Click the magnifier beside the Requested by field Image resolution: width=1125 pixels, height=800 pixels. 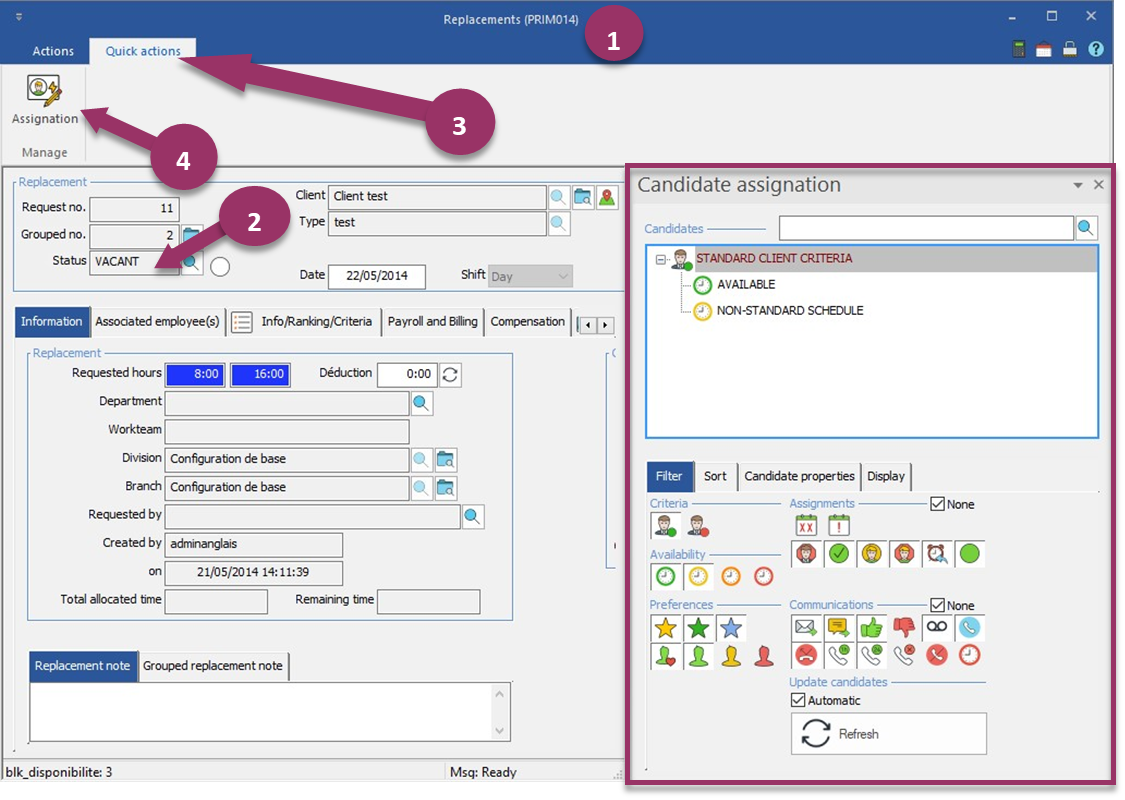click(x=473, y=517)
